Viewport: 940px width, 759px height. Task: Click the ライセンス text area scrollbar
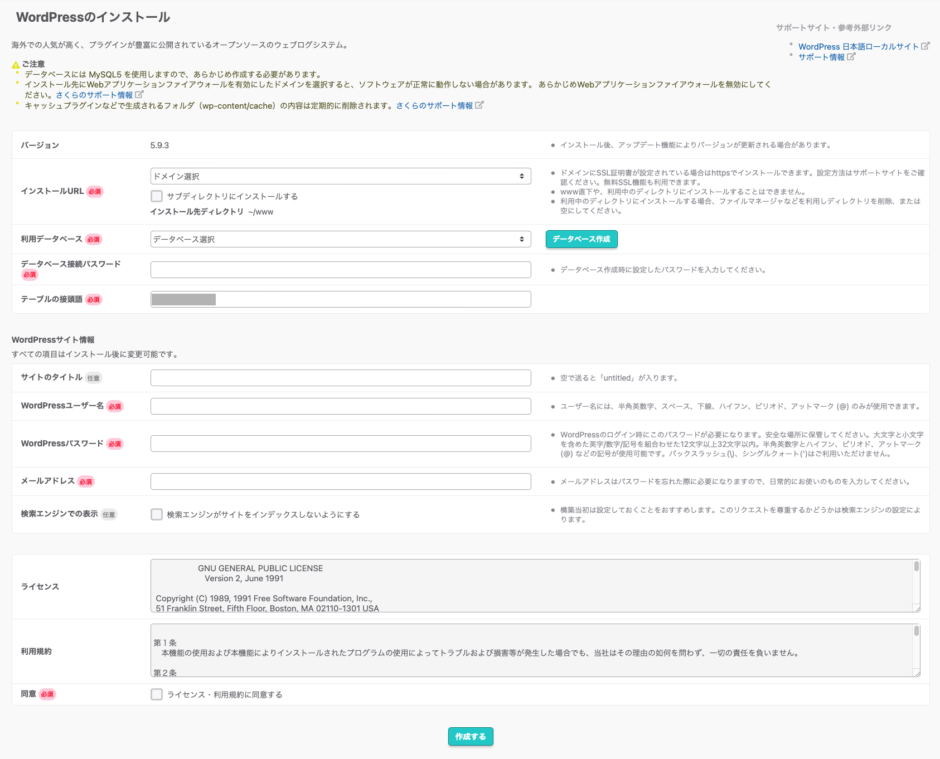(x=916, y=585)
